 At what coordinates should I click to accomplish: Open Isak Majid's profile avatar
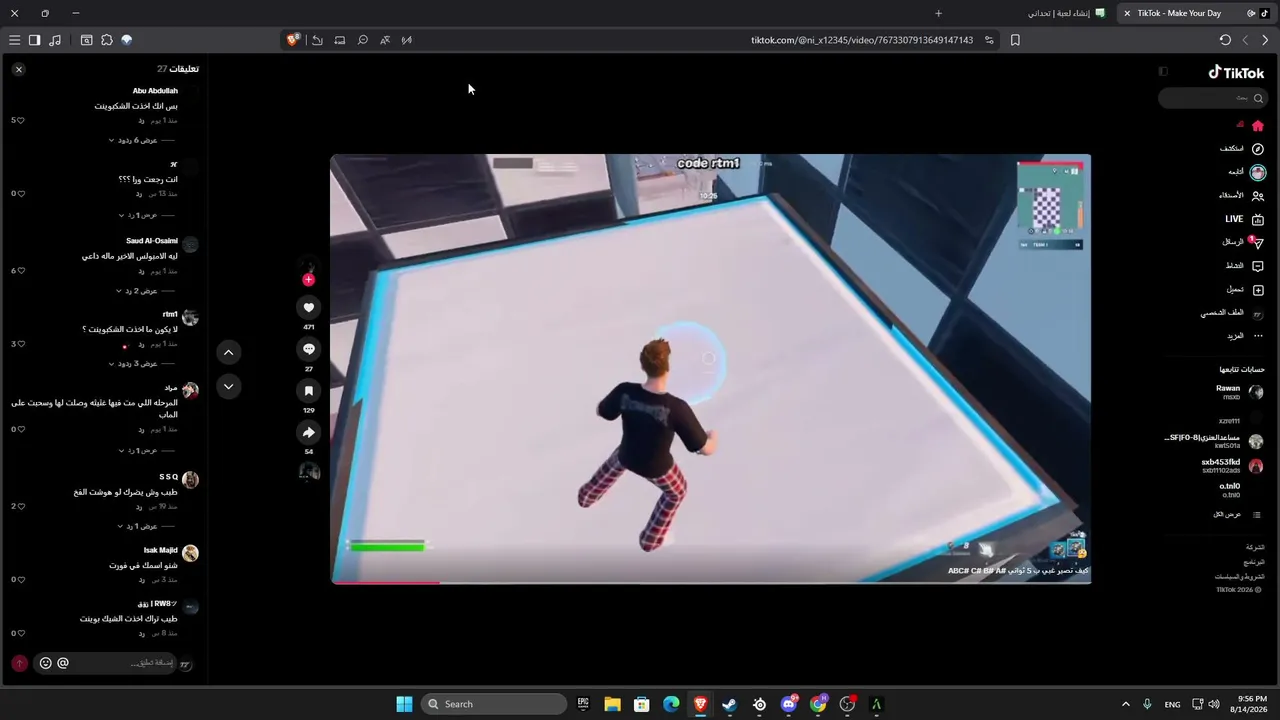[190, 553]
